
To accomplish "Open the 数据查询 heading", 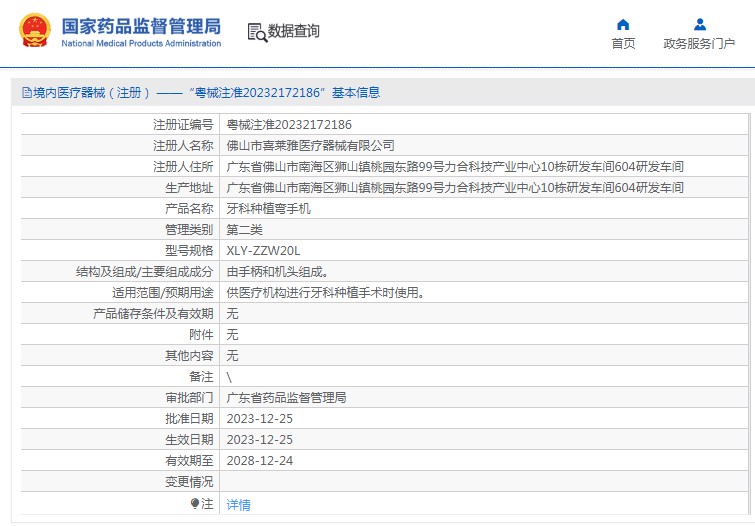I will click(x=293, y=31).
